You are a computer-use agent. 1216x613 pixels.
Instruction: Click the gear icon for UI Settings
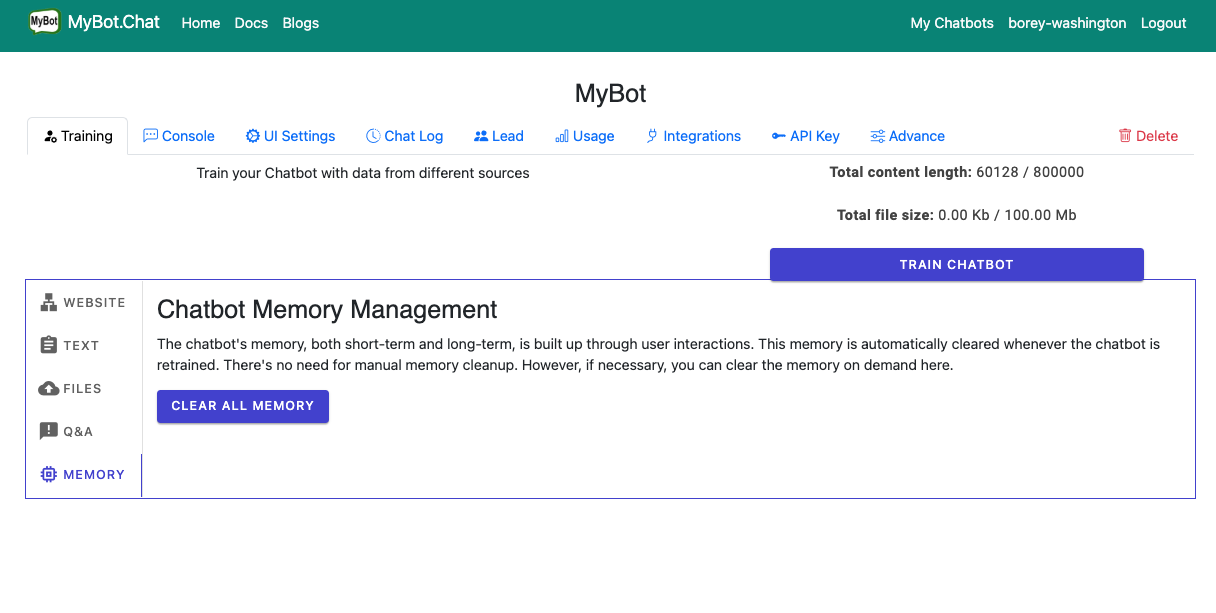coord(253,136)
